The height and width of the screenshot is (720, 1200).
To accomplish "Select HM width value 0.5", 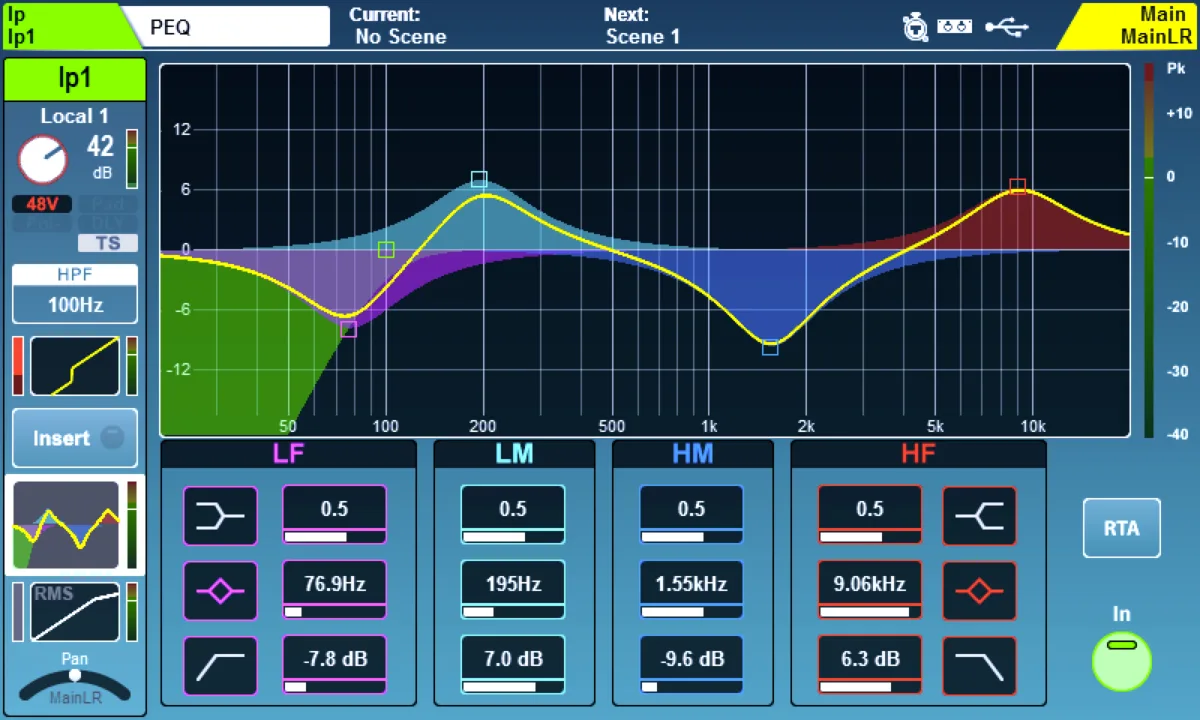I will pos(691,515).
